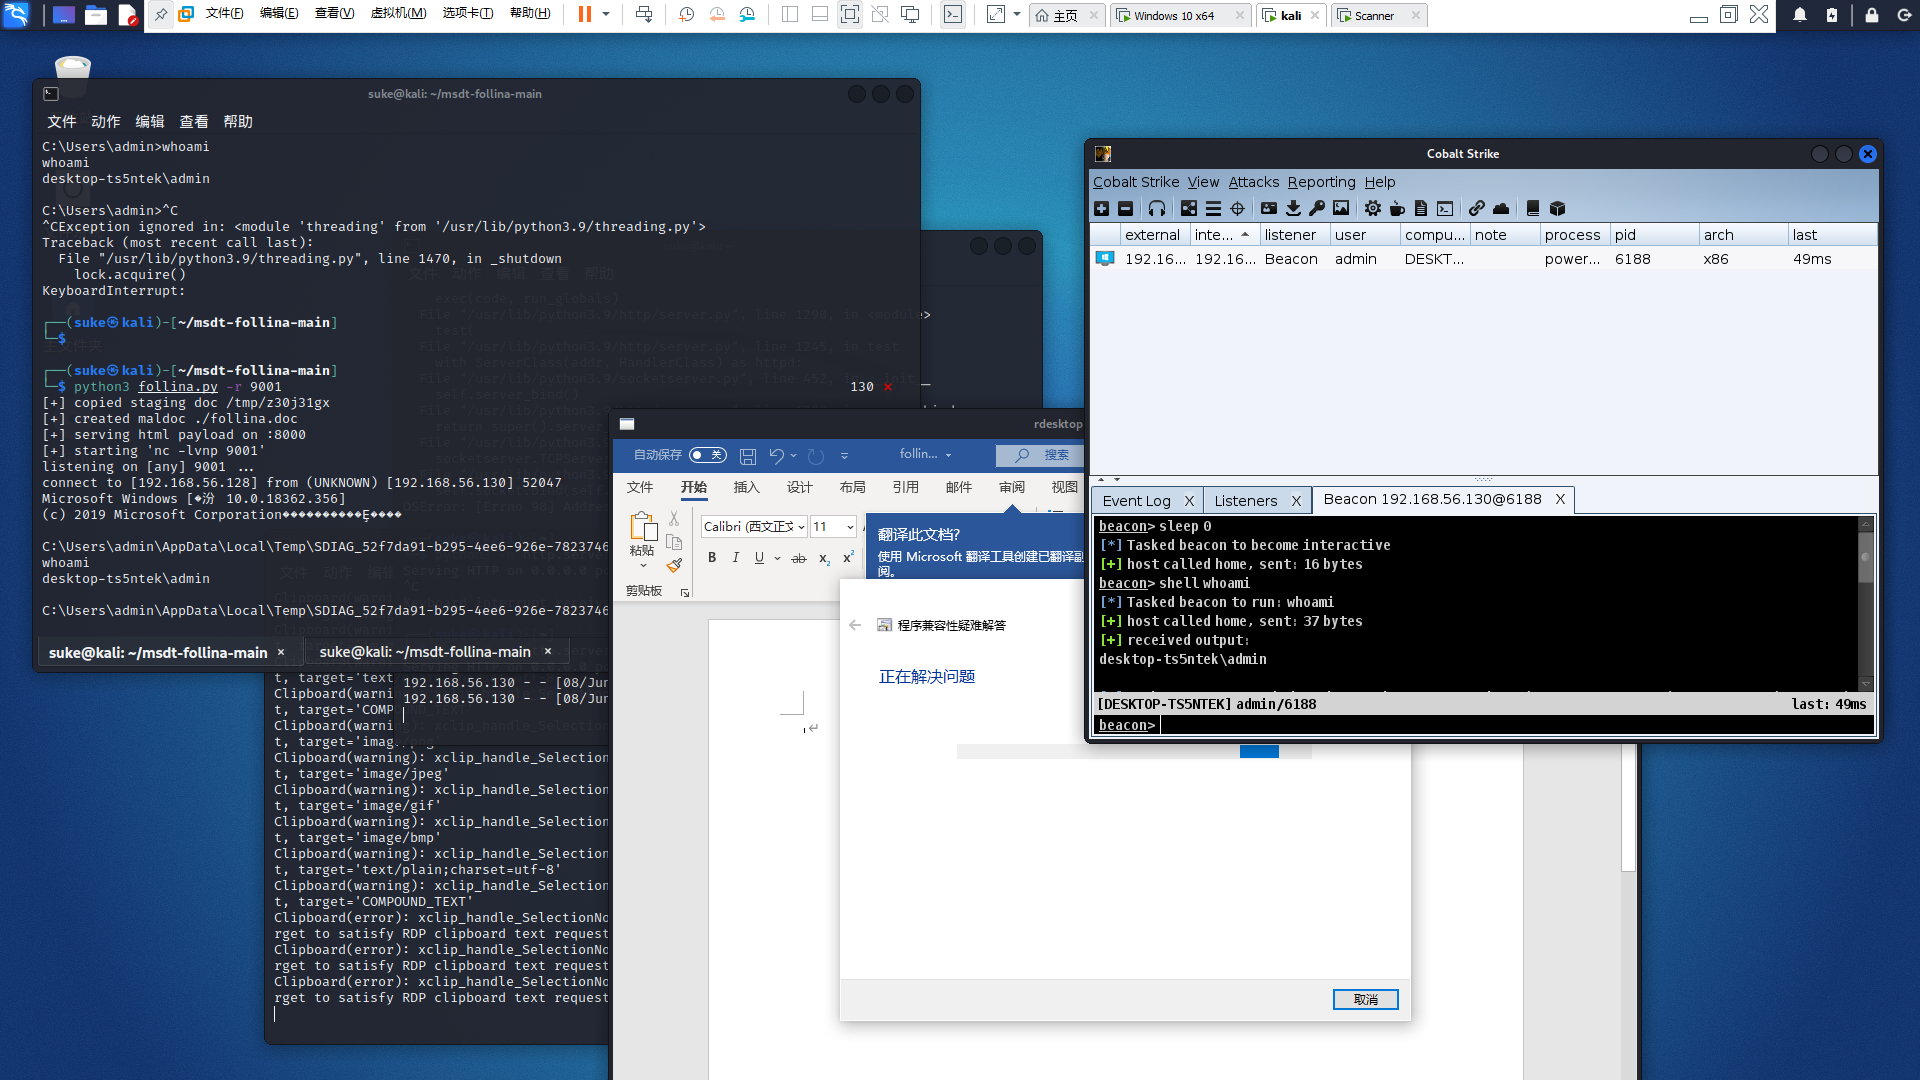The width and height of the screenshot is (1920, 1080).
Task: Click Cobalt Strike connect plus icon
Action: coord(1102,208)
